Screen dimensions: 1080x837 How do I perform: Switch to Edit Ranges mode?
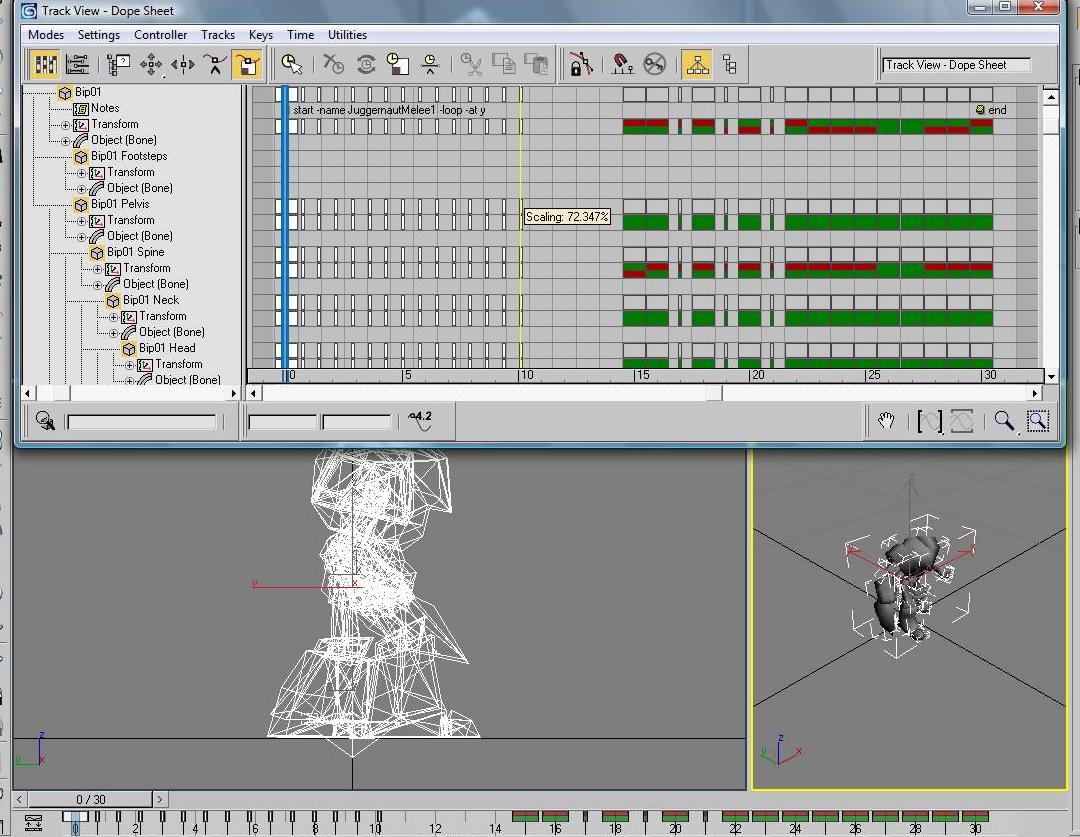pyautogui.click(x=77, y=65)
